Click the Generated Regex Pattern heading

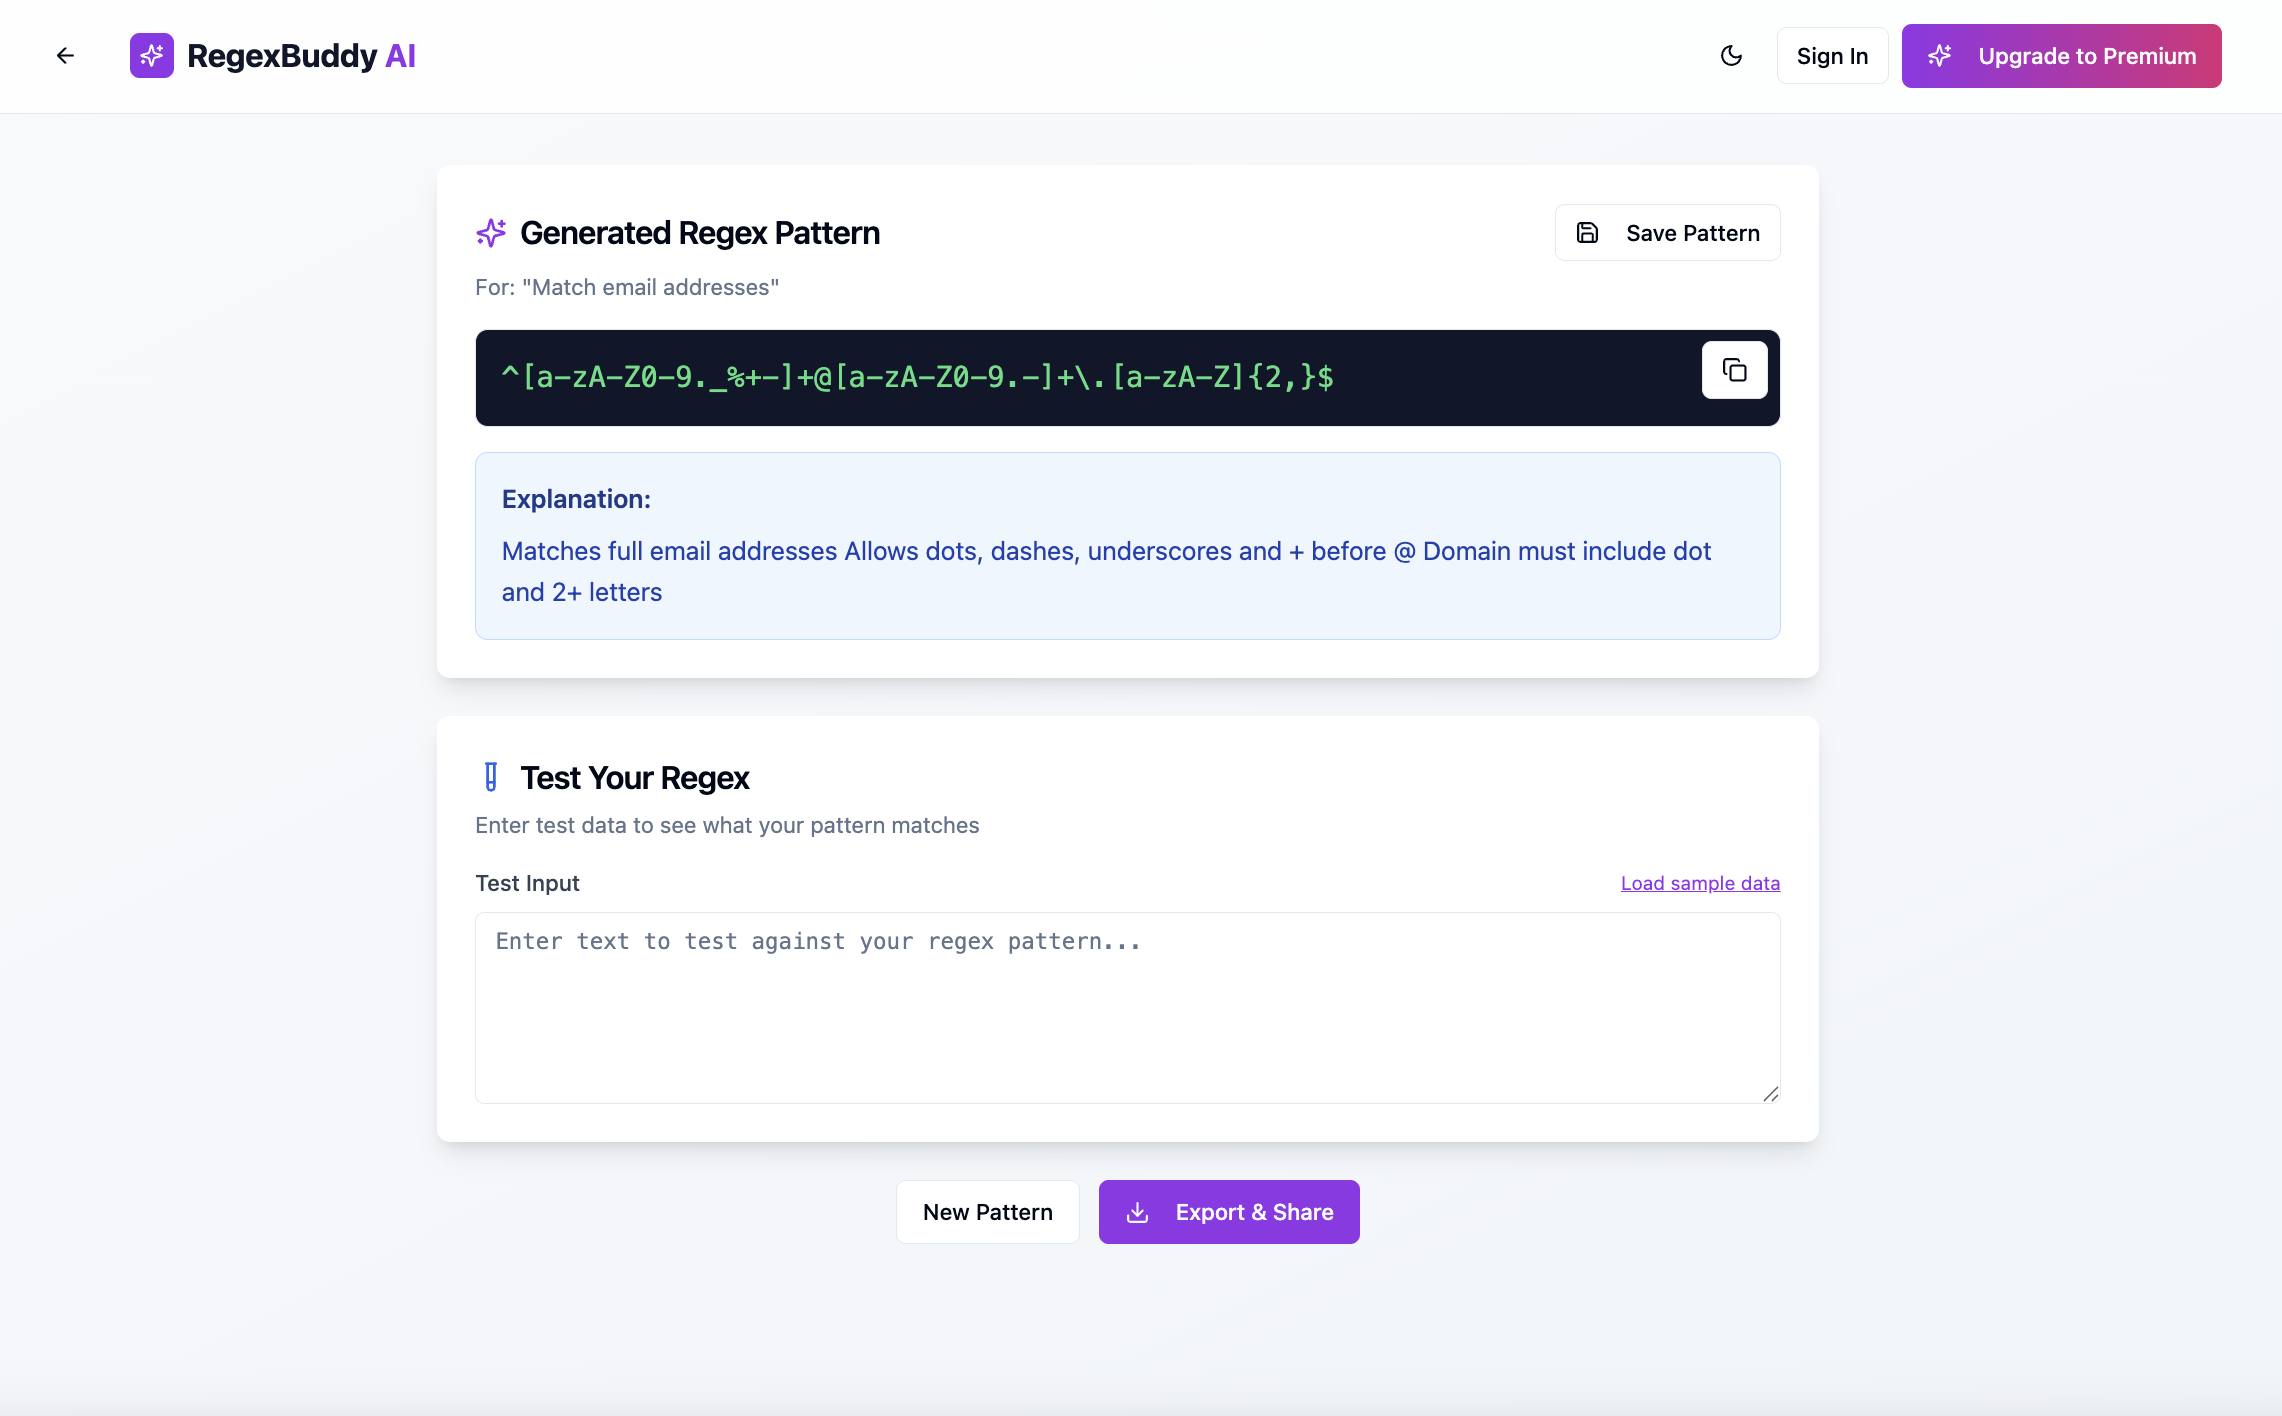click(700, 233)
